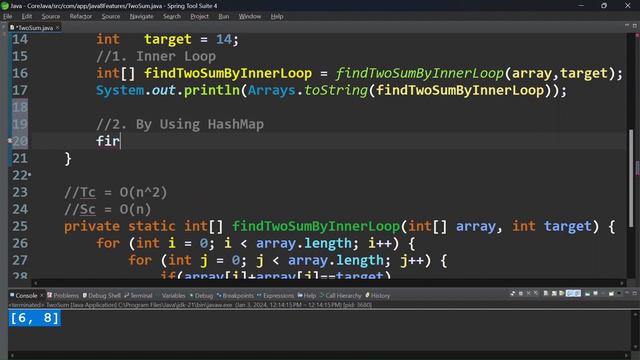Open the Edit menu
The image size is (640, 360).
click(x=27, y=16)
